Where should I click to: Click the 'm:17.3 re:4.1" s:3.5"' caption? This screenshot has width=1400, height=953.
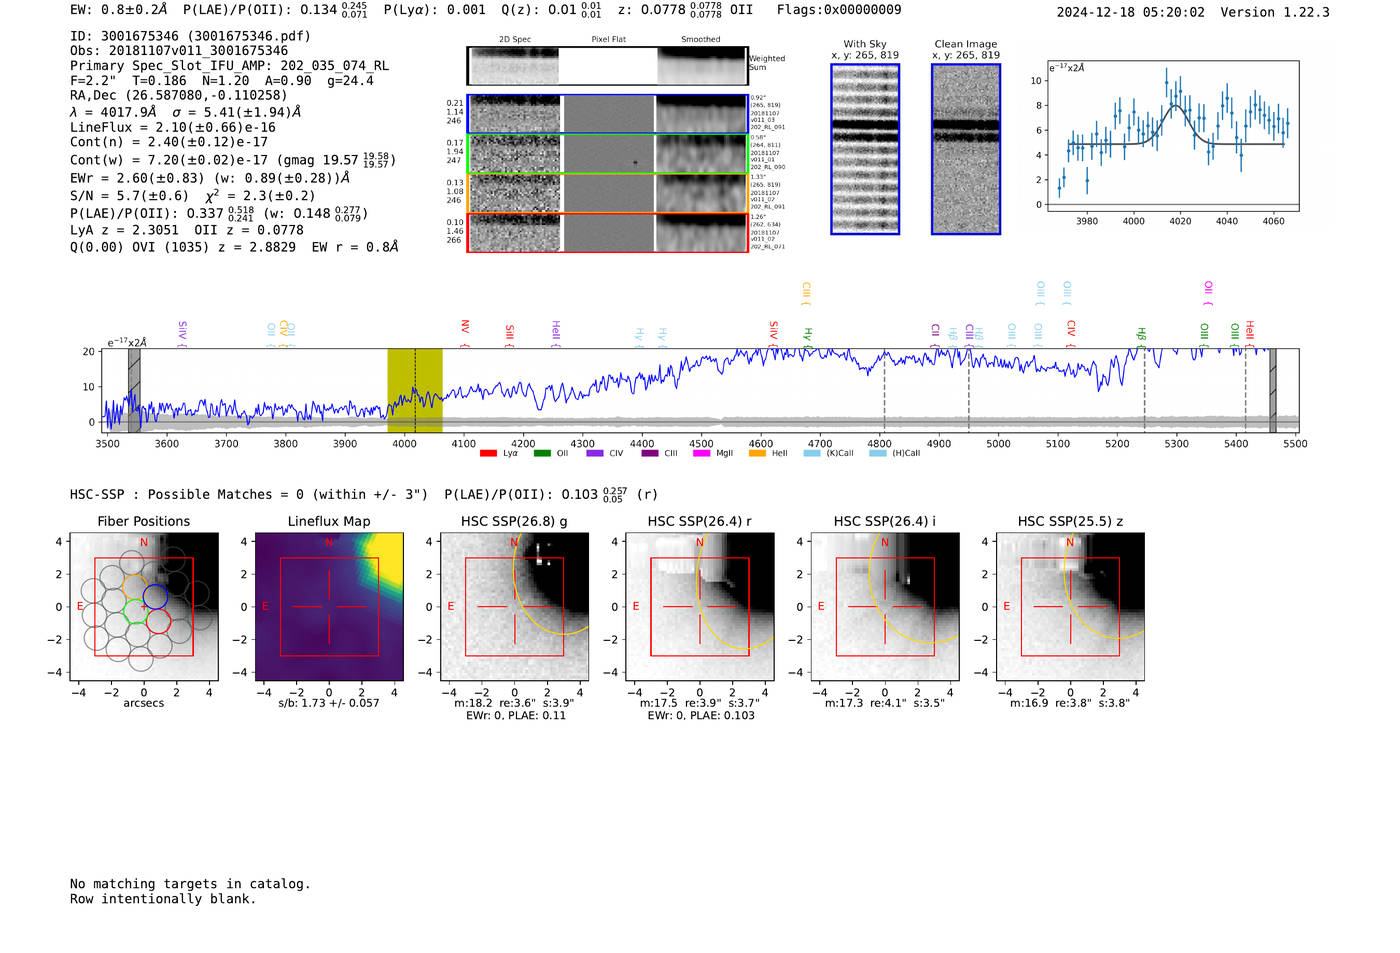[885, 703]
